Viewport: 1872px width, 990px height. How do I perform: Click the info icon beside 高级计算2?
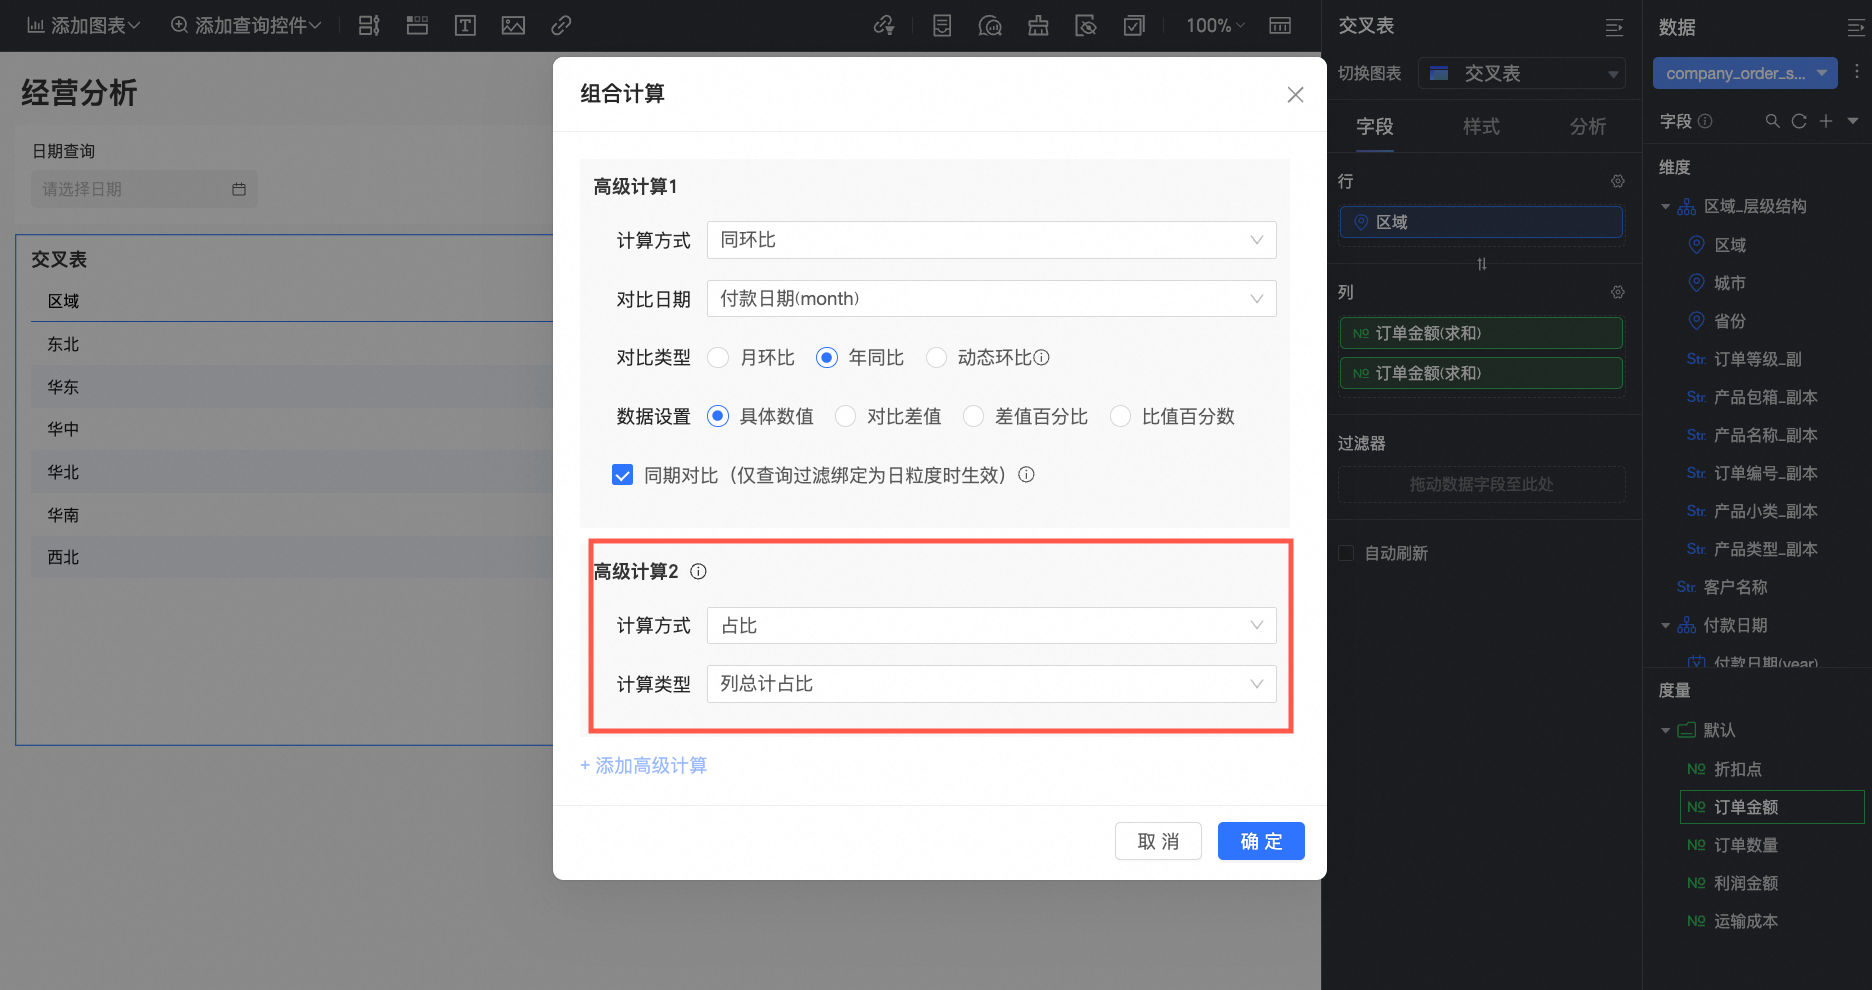698,572
